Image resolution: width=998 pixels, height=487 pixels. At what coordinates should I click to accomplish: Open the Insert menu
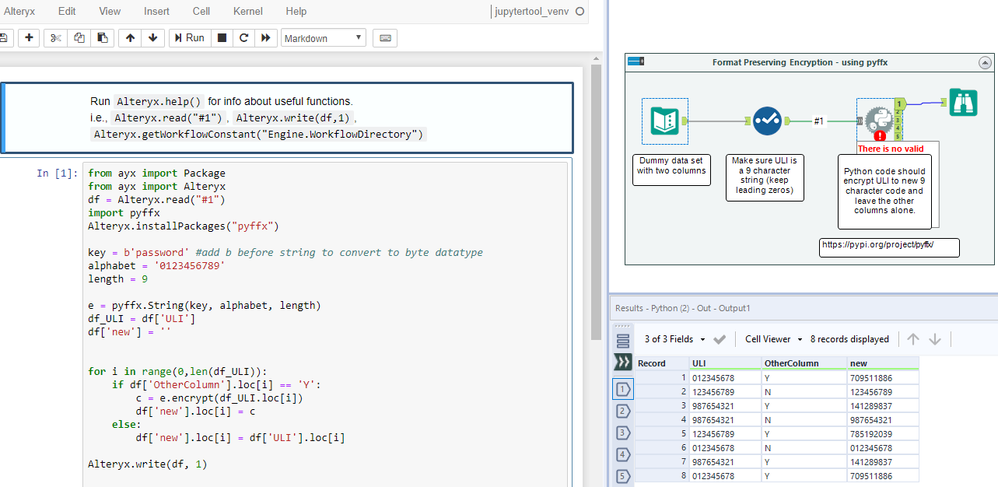pyautogui.click(x=157, y=11)
